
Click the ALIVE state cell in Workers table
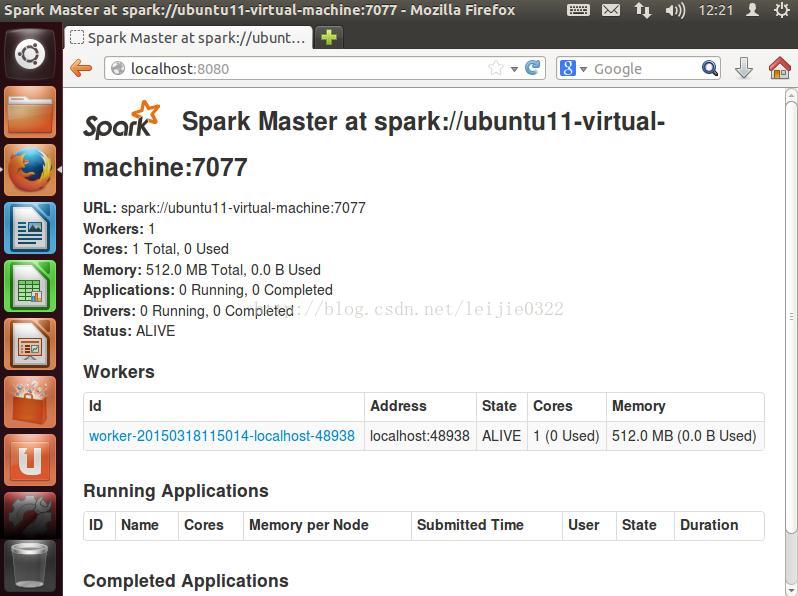pos(501,436)
